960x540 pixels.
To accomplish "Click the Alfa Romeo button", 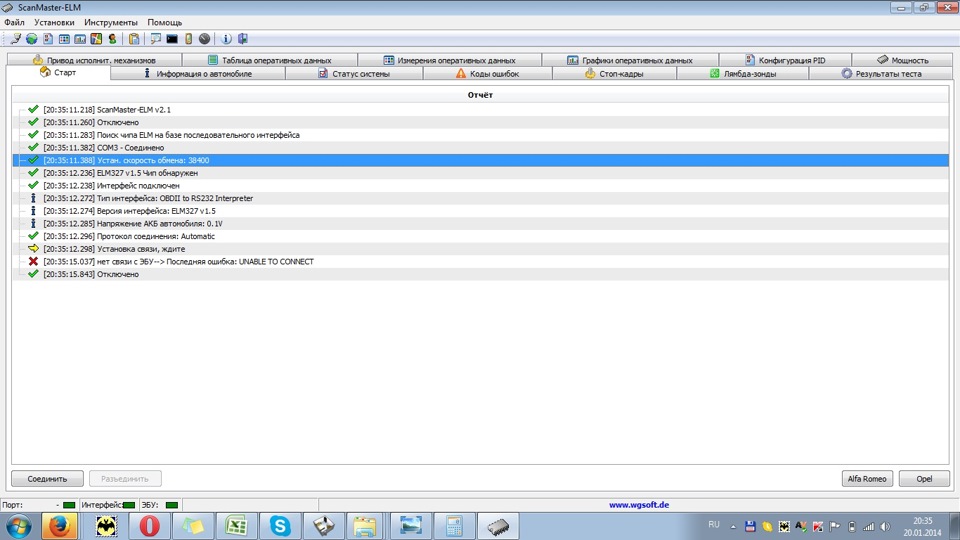I will point(867,478).
